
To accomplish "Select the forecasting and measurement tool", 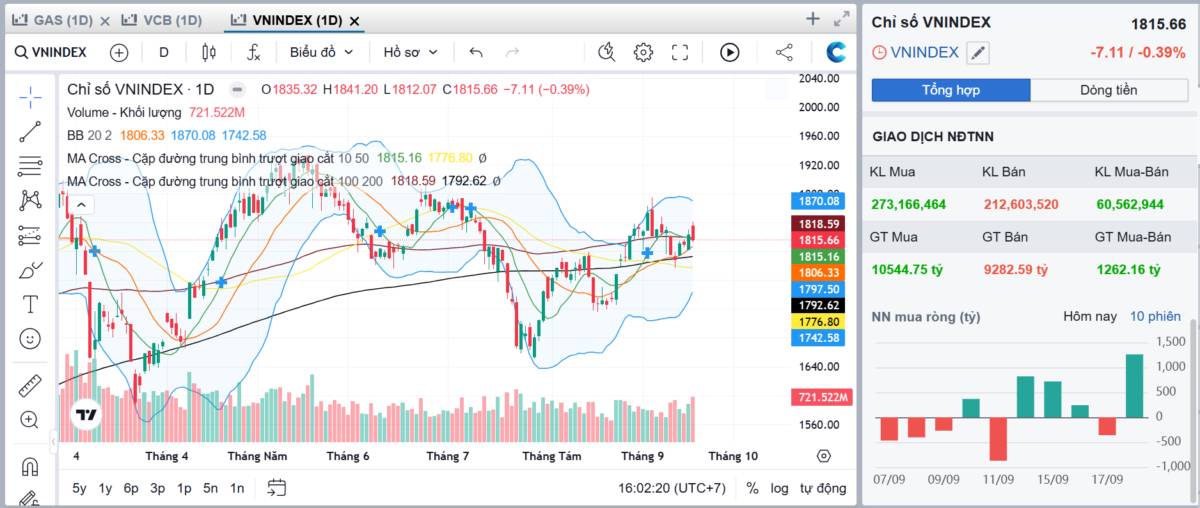I will (x=30, y=235).
